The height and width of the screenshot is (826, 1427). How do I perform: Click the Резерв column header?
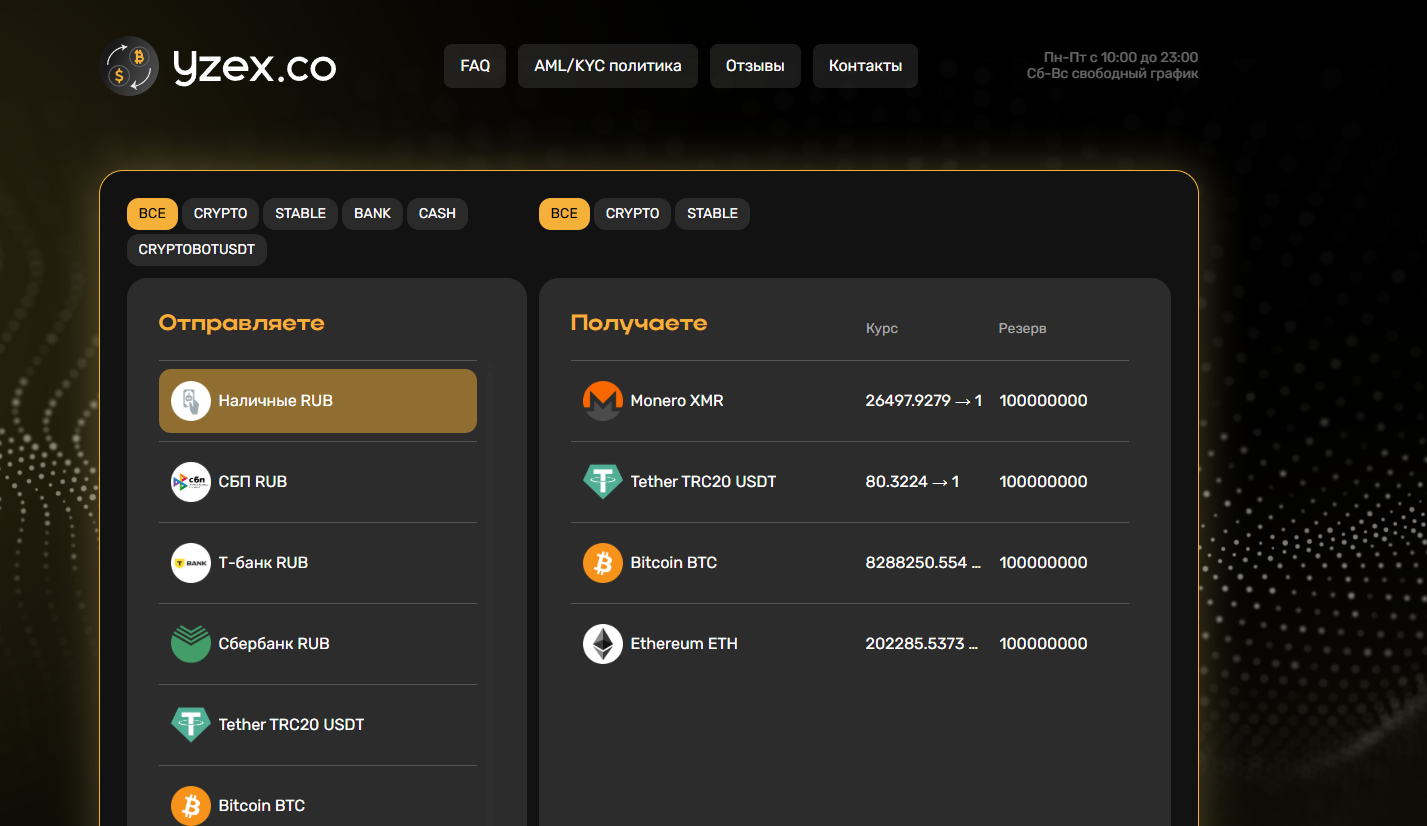(x=1023, y=329)
